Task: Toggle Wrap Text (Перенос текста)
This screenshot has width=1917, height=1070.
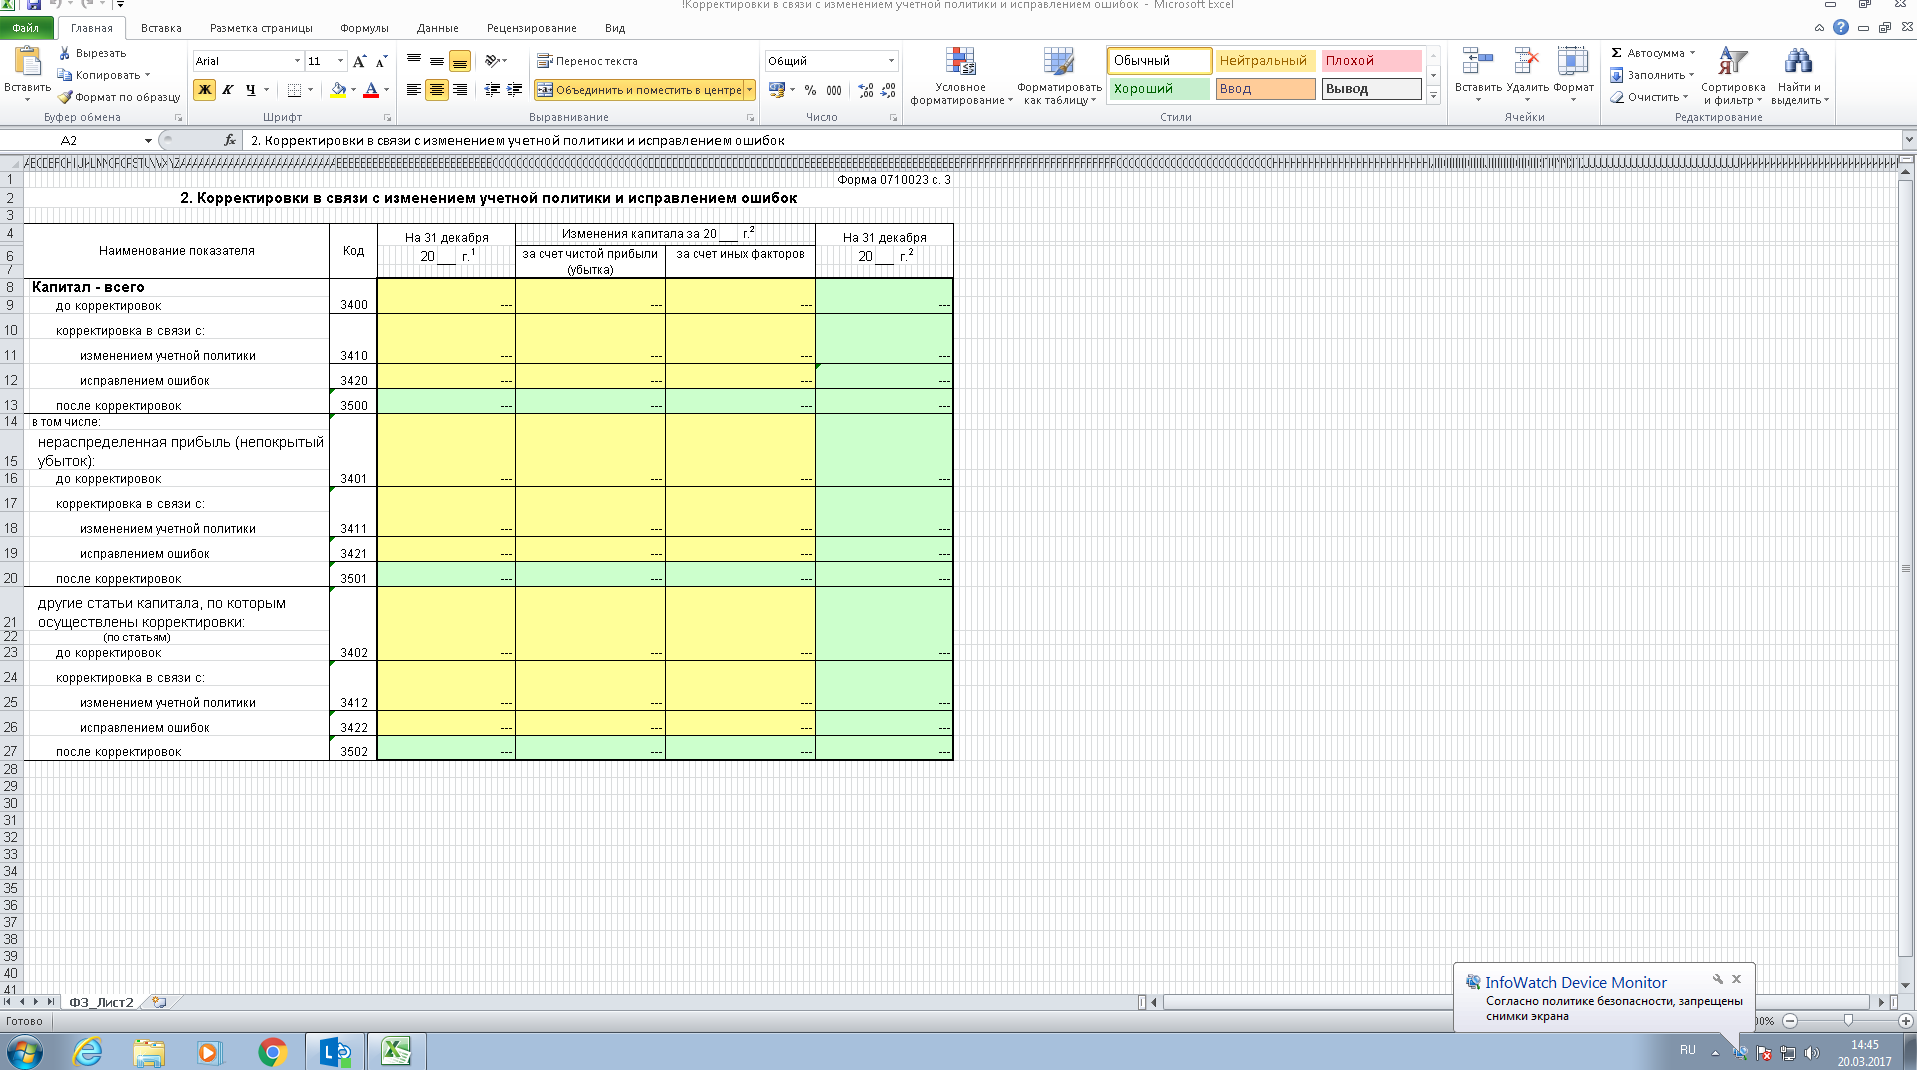Action: pyautogui.click(x=587, y=61)
